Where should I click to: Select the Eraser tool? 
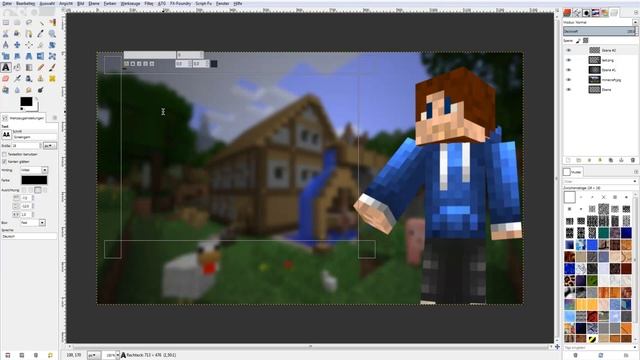pos(6,78)
